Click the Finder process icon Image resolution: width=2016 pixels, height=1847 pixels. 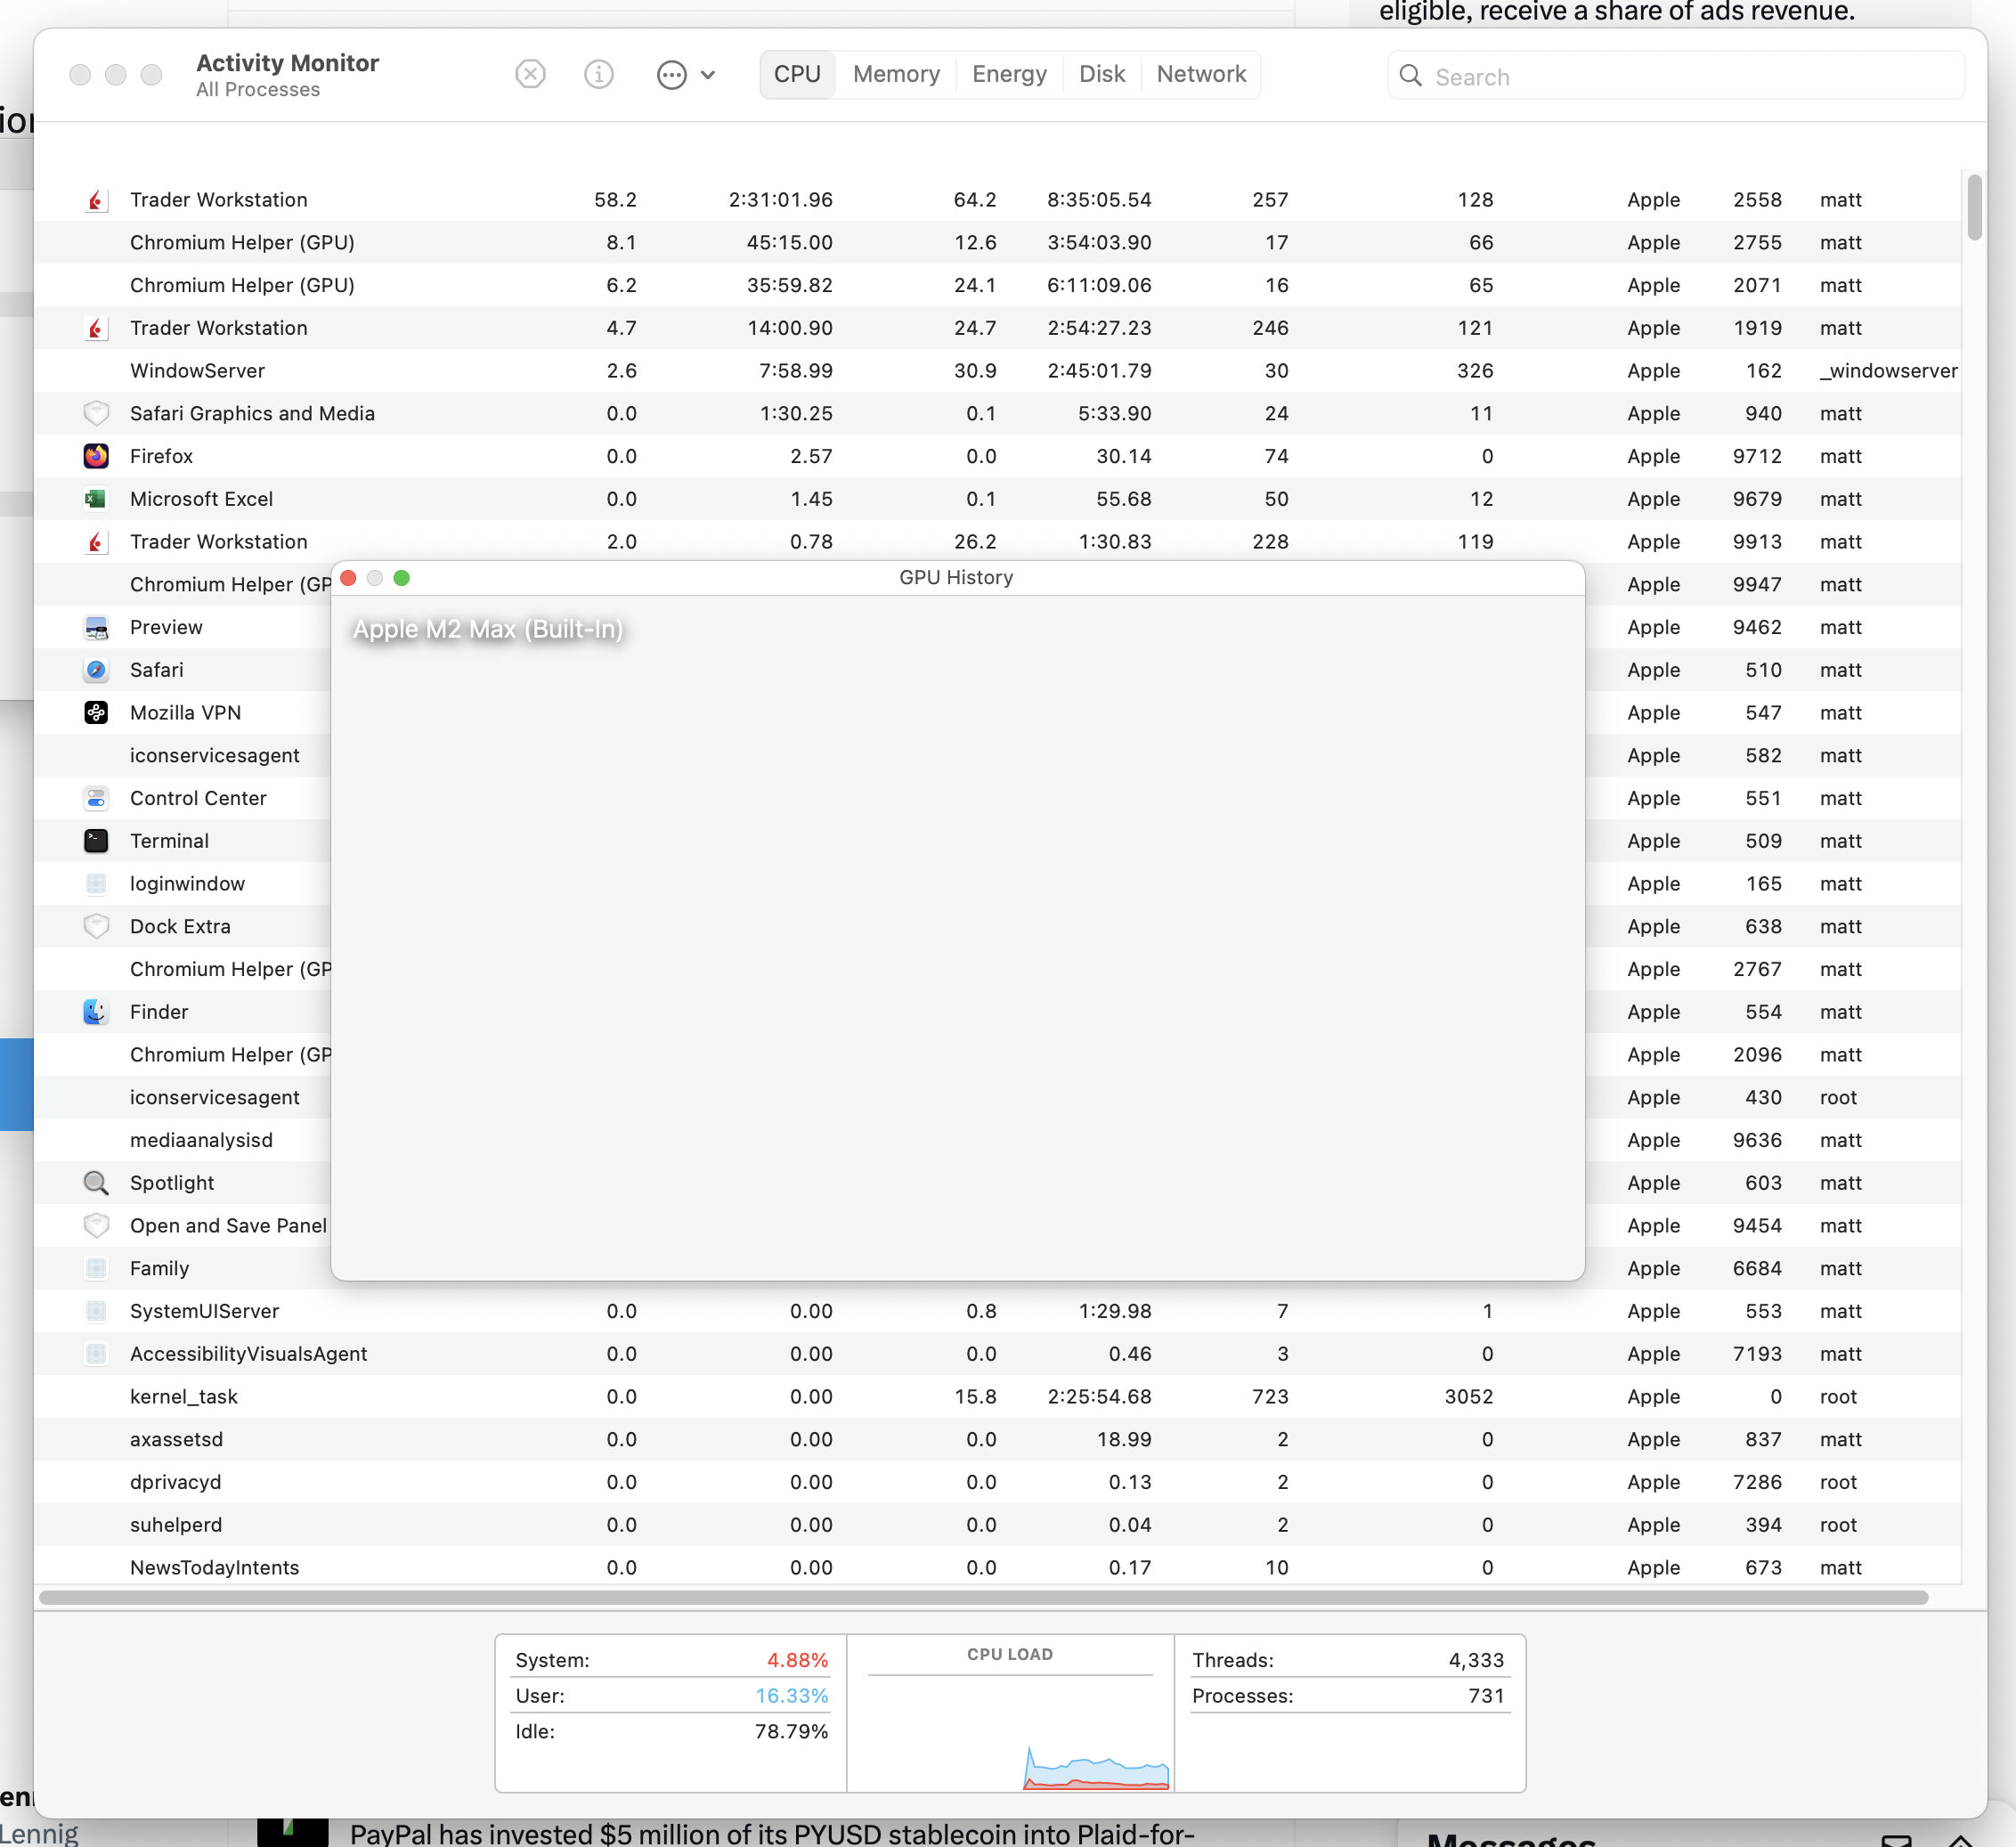(96, 1012)
